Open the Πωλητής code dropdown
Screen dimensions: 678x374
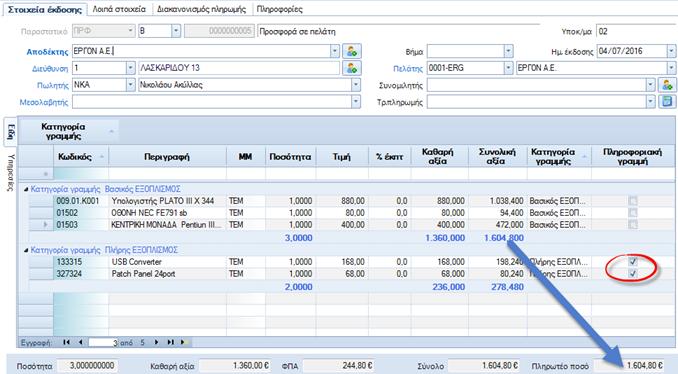(130, 85)
